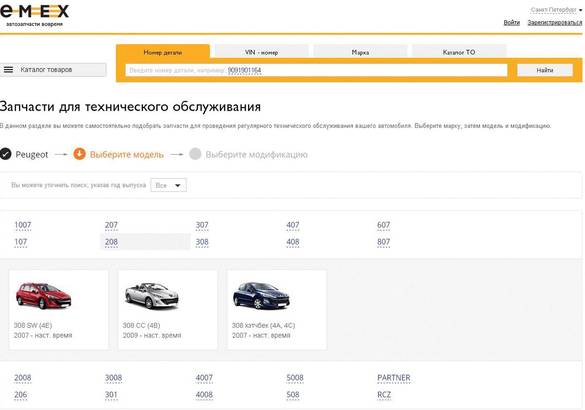Image resolution: width=585 pixels, height=410 pixels.
Task: Click the Запчасти для технического обслуживания heading
Action: point(130,107)
